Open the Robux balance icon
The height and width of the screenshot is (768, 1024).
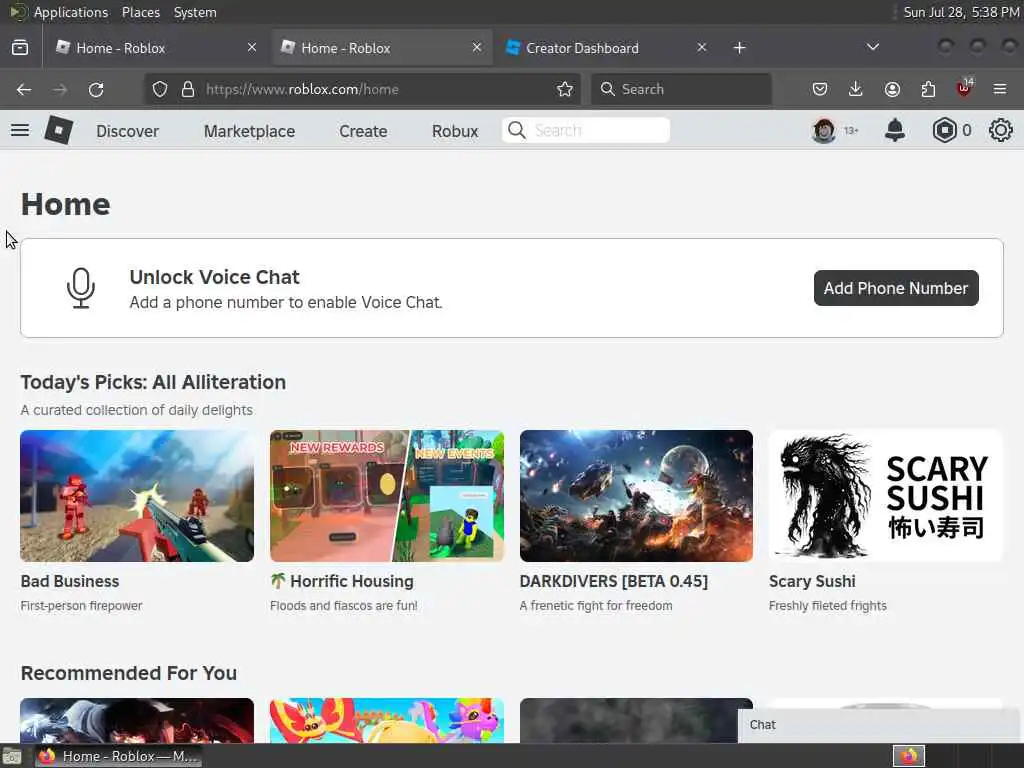pyautogui.click(x=944, y=131)
